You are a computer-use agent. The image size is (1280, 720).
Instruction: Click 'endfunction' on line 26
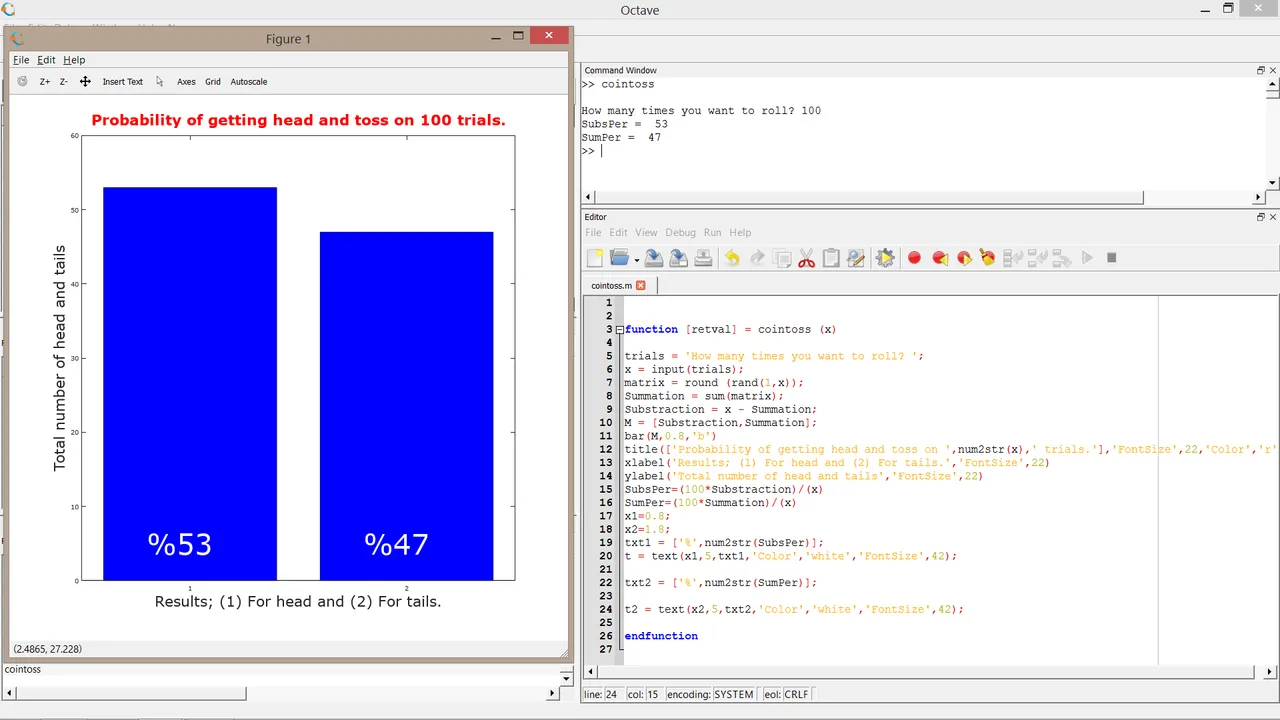click(661, 636)
